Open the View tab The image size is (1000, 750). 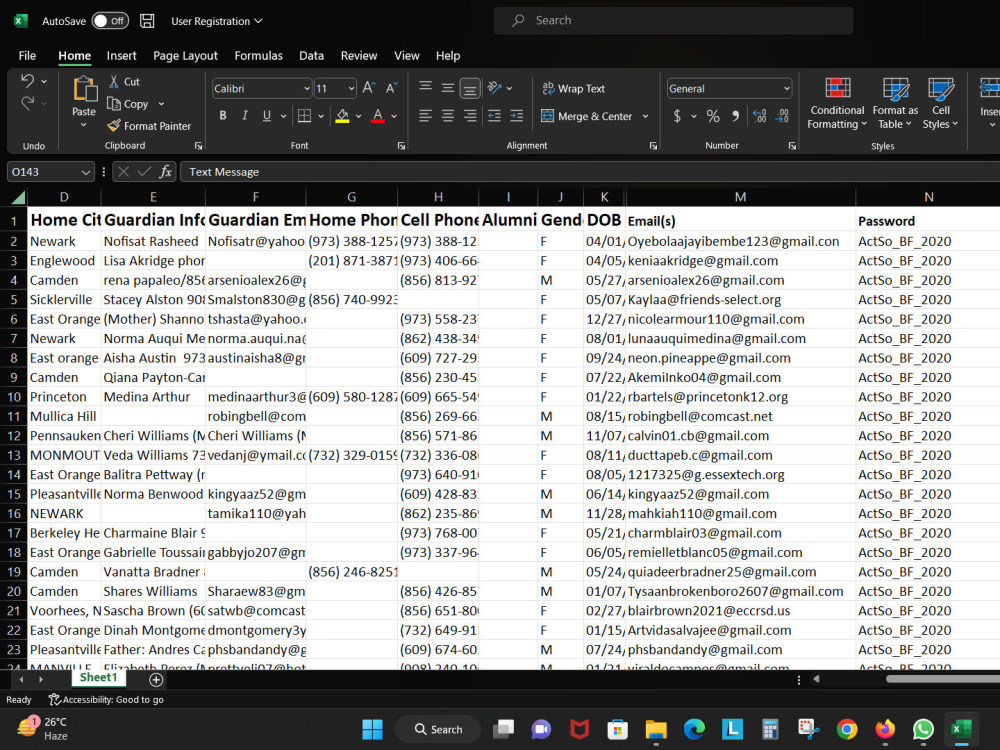[x=406, y=55]
